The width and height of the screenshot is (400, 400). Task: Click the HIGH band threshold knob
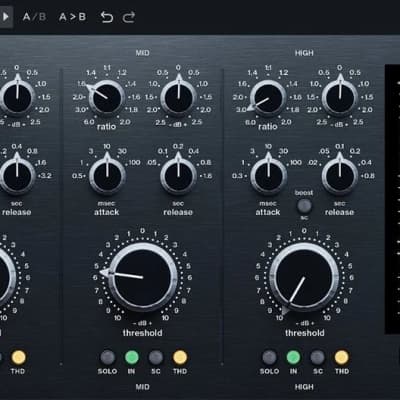click(x=304, y=277)
